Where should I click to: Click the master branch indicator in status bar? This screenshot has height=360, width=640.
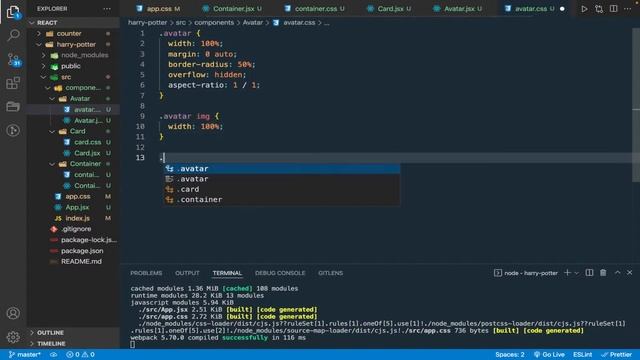(x=24, y=355)
